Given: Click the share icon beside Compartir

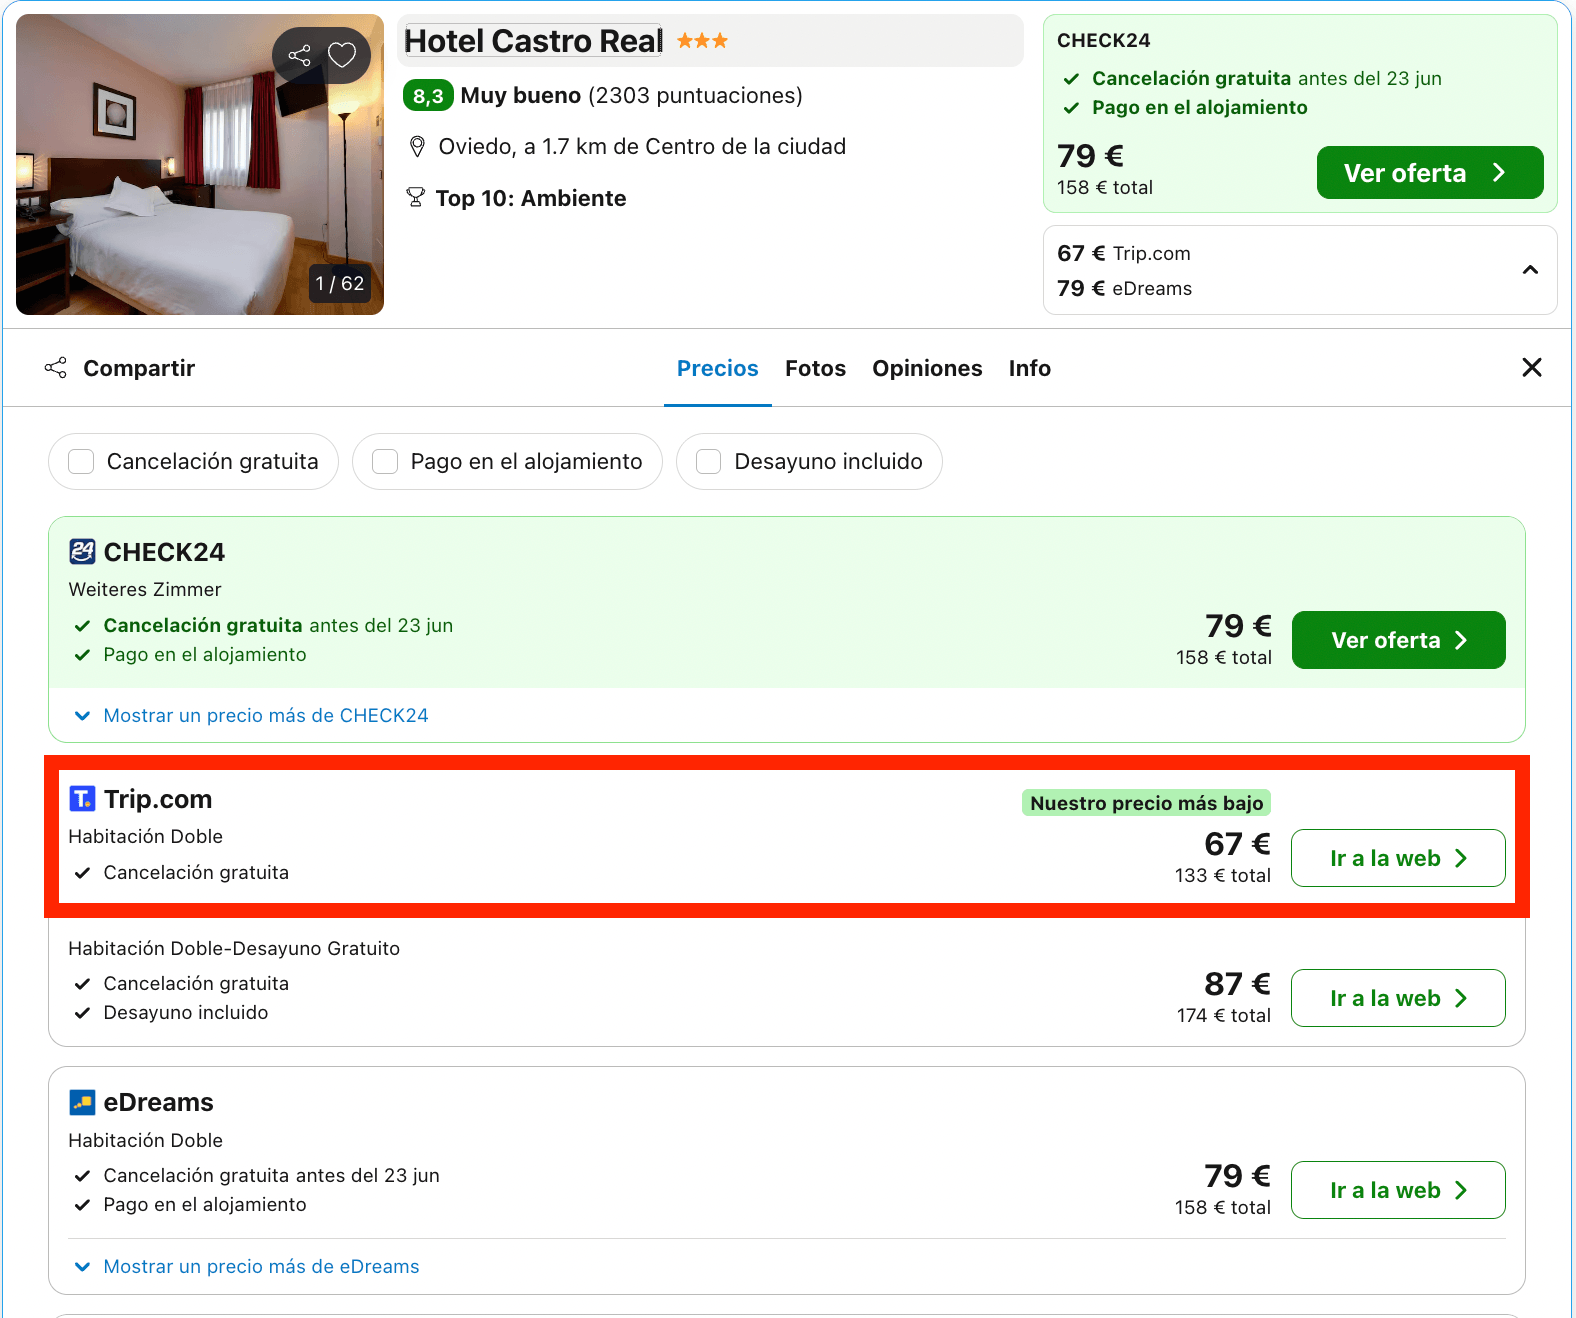Looking at the screenshot, I should click(x=56, y=368).
